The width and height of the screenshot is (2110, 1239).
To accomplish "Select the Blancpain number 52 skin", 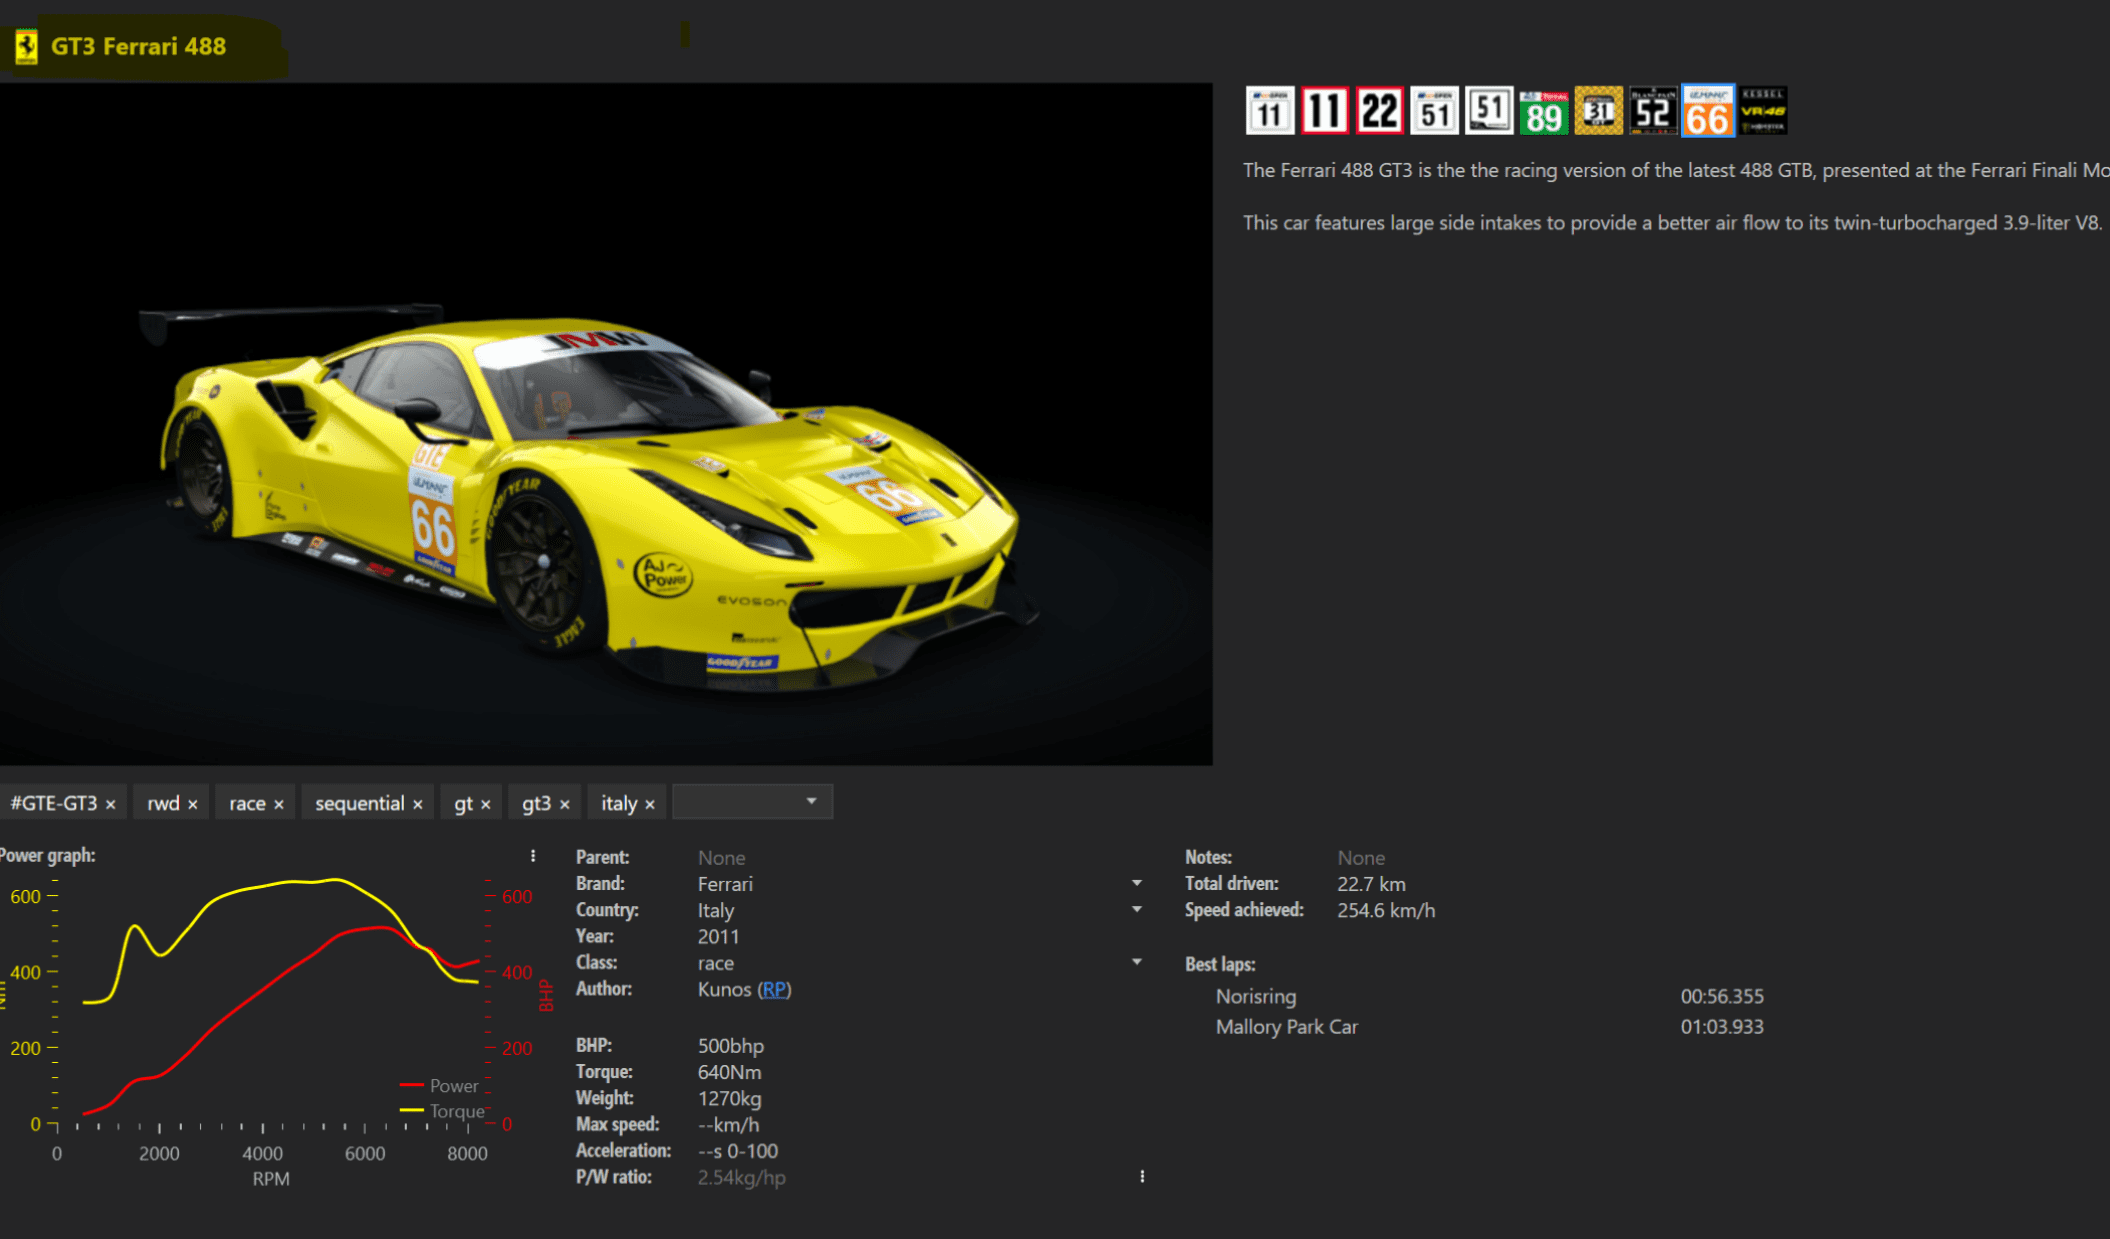I will pyautogui.click(x=1652, y=111).
